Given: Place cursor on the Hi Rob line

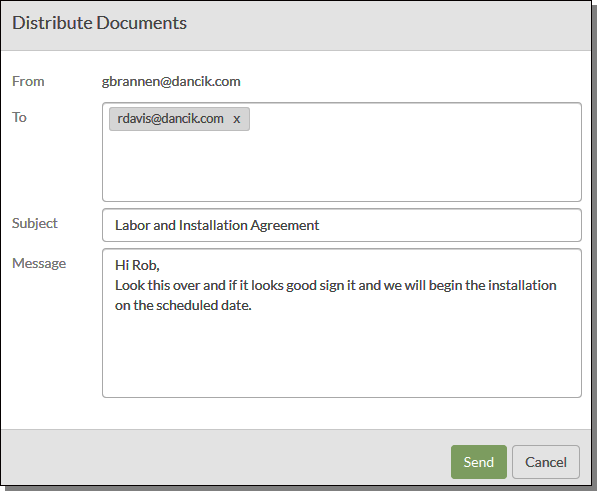Looking at the screenshot, I should point(137,265).
